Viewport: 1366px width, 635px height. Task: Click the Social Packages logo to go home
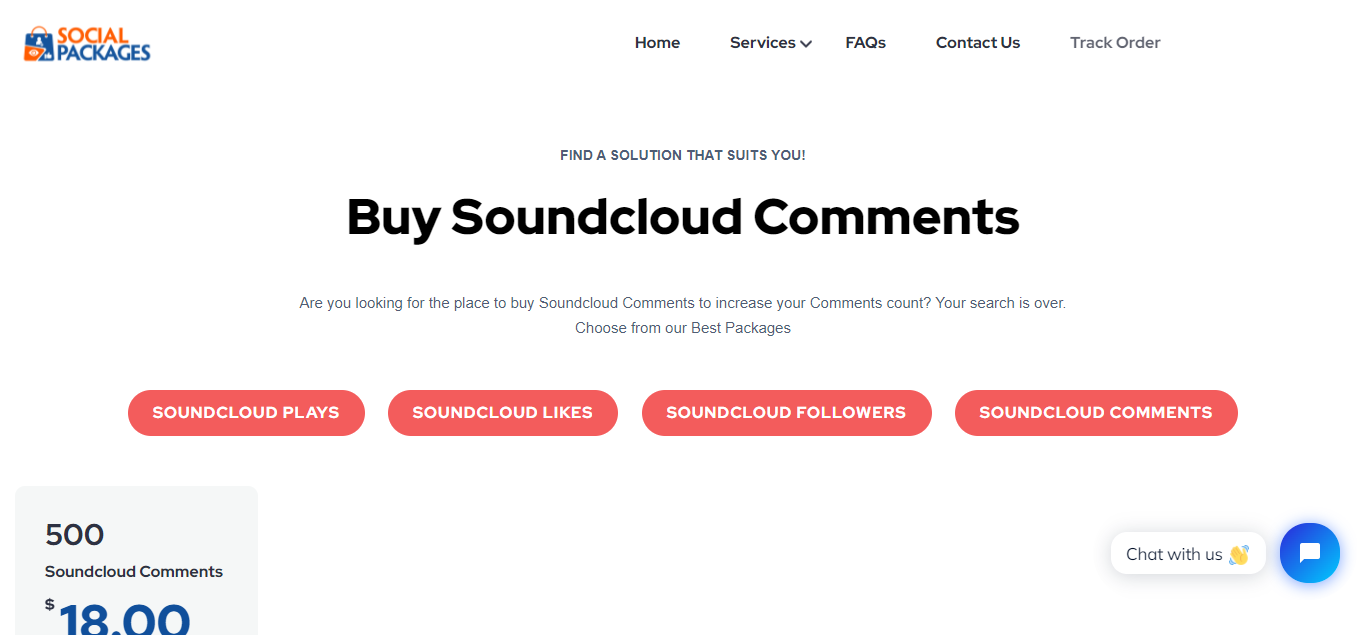tap(87, 42)
